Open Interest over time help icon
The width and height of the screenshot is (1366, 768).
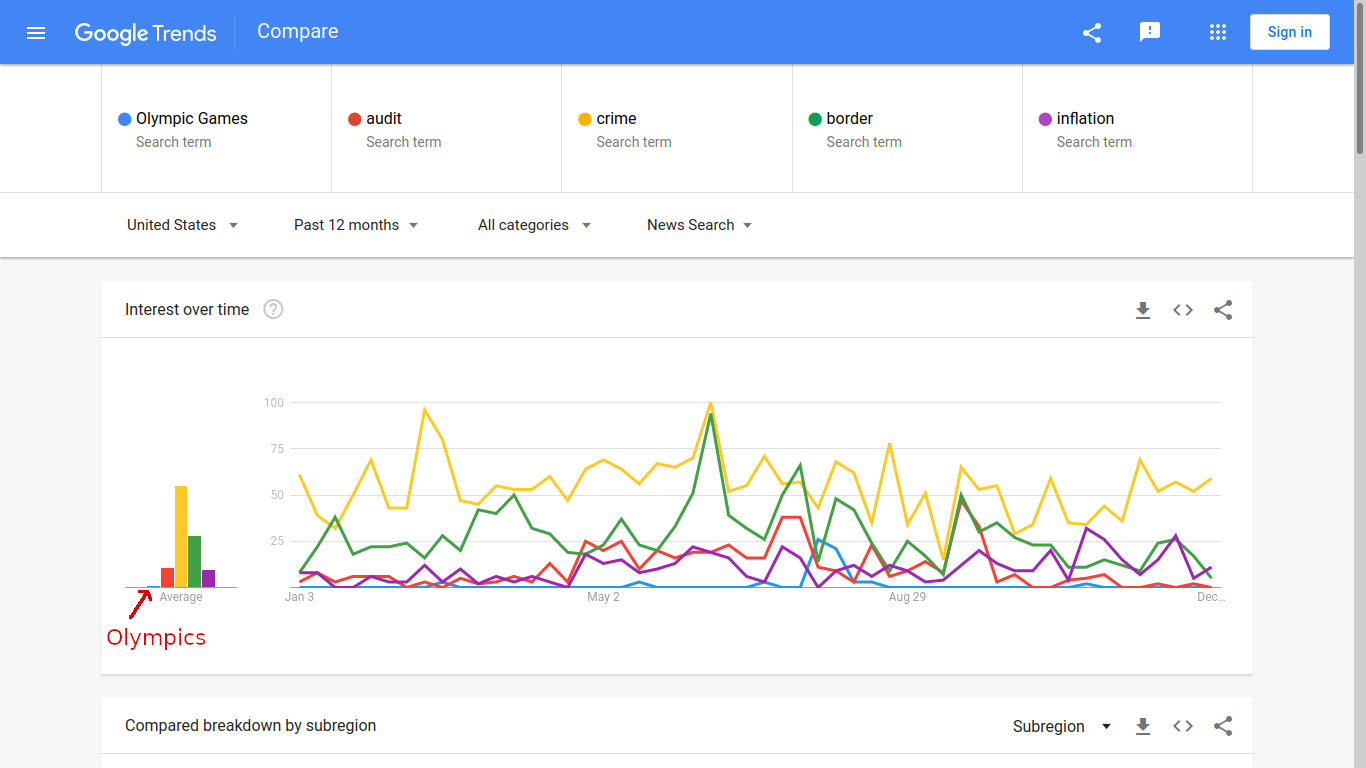point(273,309)
